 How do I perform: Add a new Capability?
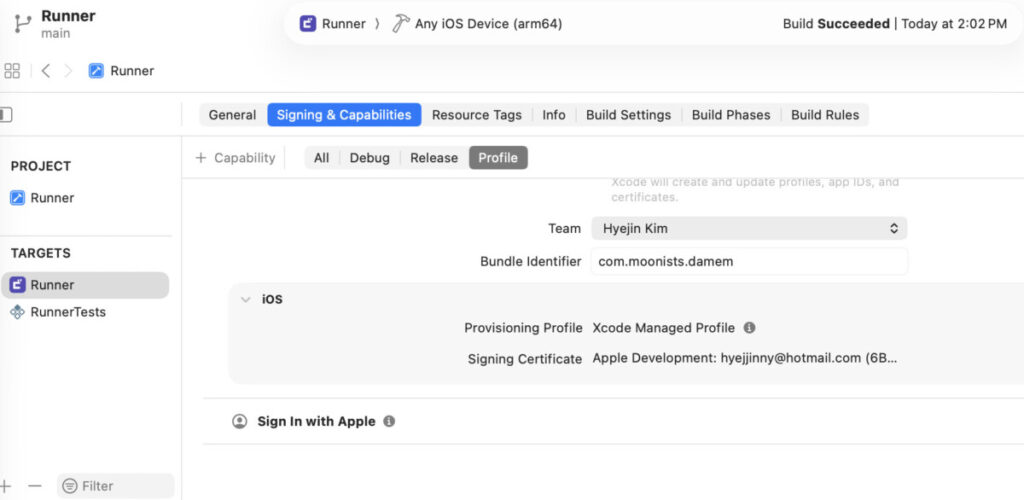[236, 158]
